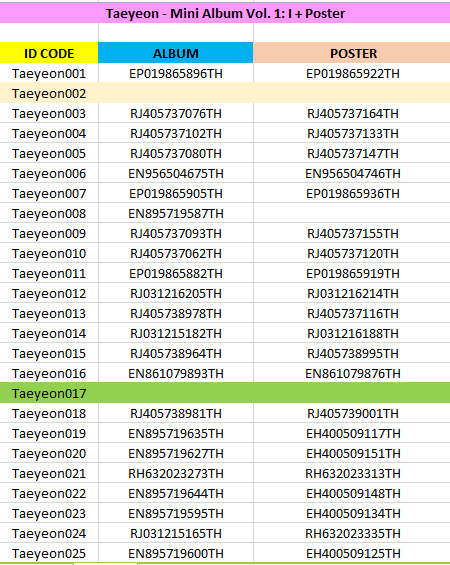Viewport: 450px width, 565px height.
Task: Click album code RH632023273TH
Action: [176, 473]
